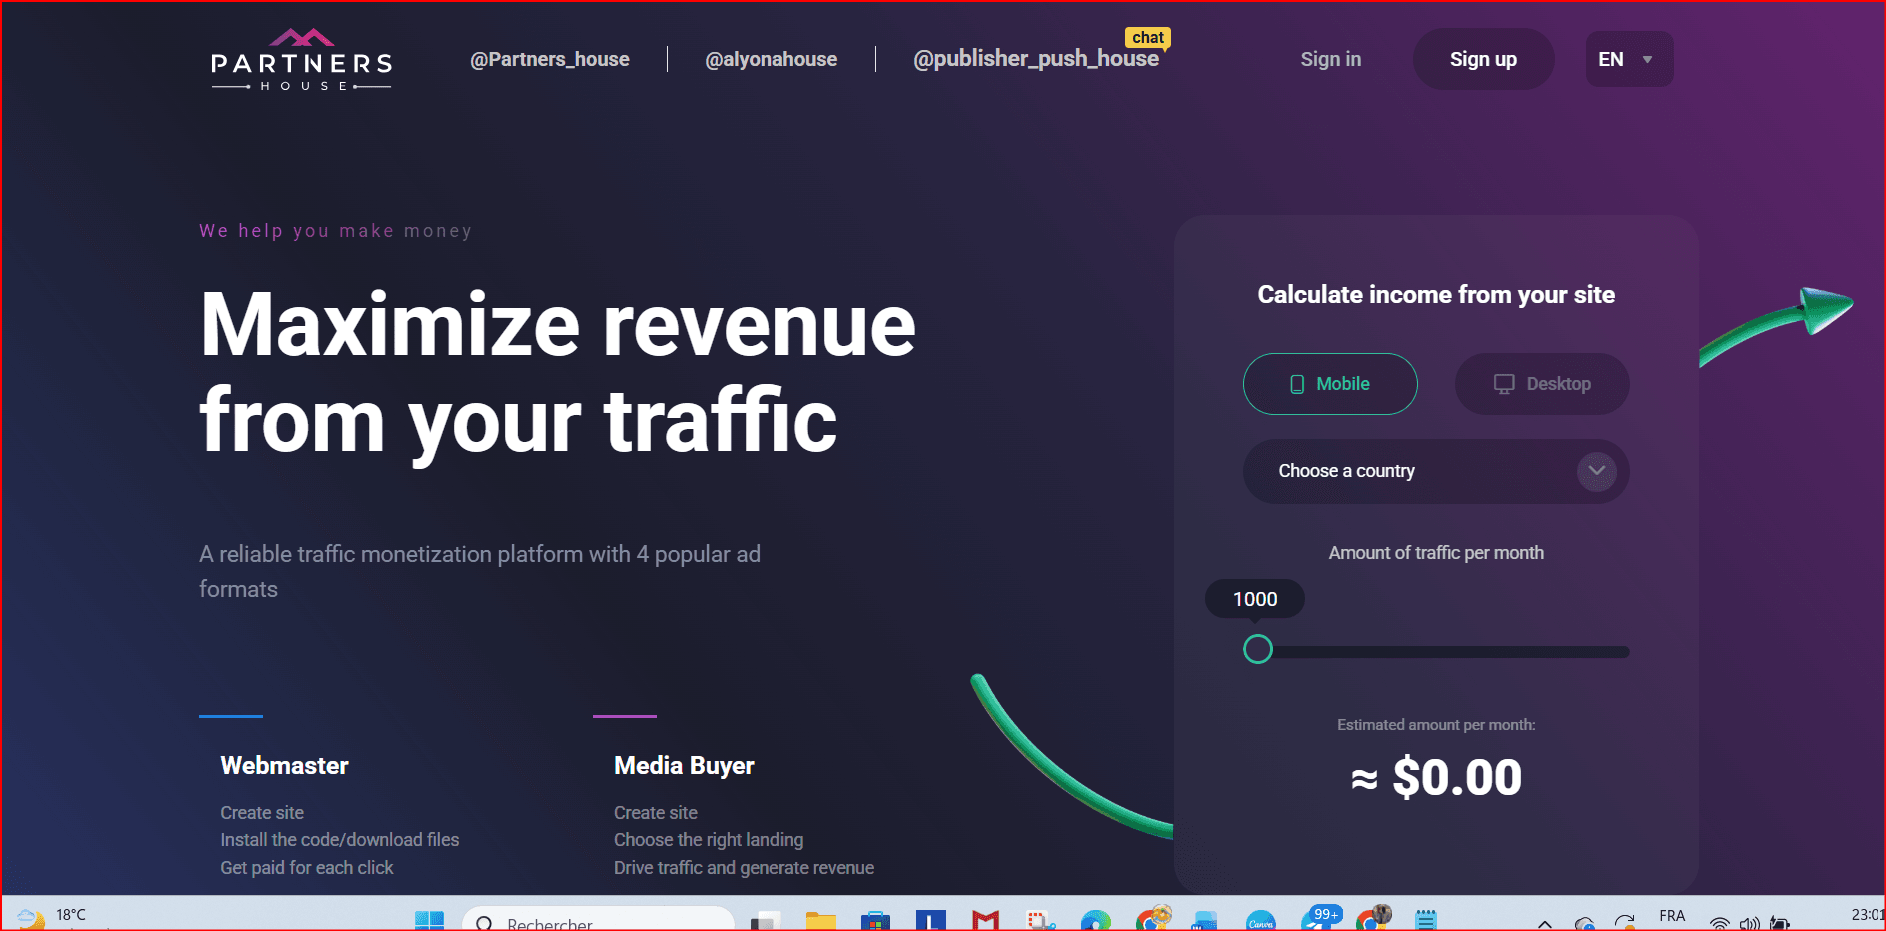This screenshot has width=1886, height=931.
Task: Open the Windows Start menu
Action: 429,920
